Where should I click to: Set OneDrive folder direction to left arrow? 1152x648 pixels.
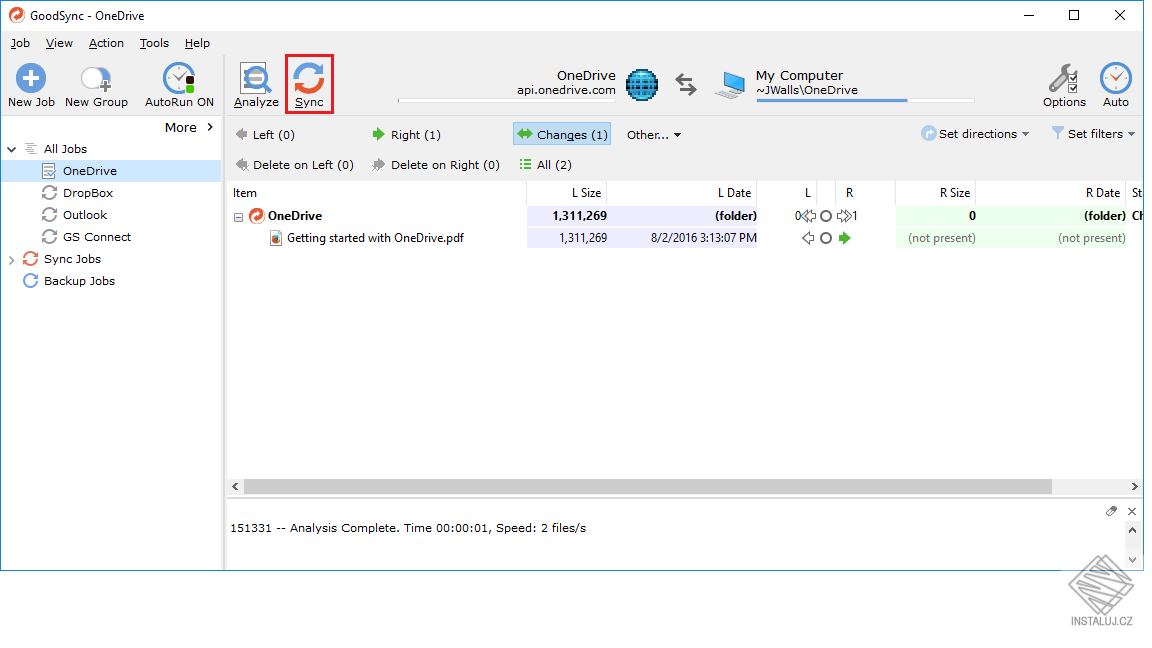[x=807, y=216]
